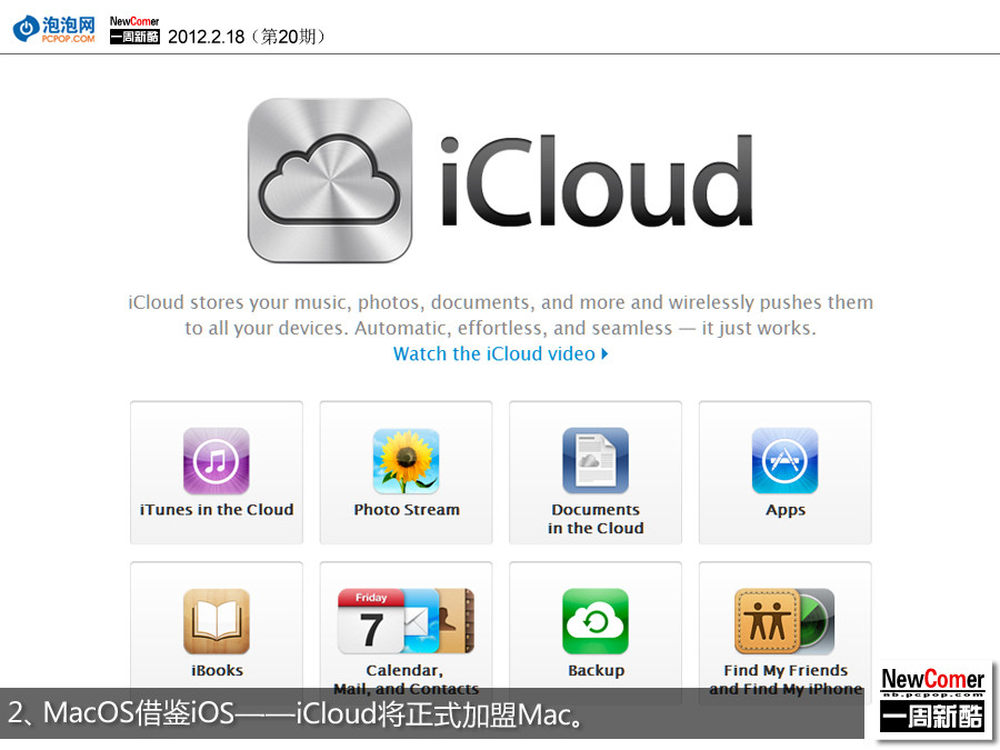
Task: Select the Photo Stream sunflower icon
Action: point(406,460)
